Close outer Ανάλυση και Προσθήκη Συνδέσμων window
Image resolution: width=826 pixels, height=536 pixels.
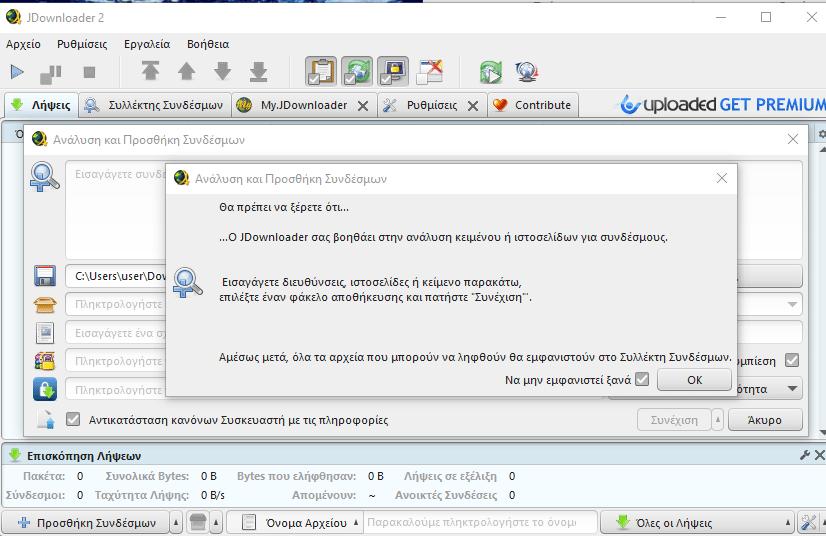pos(793,139)
